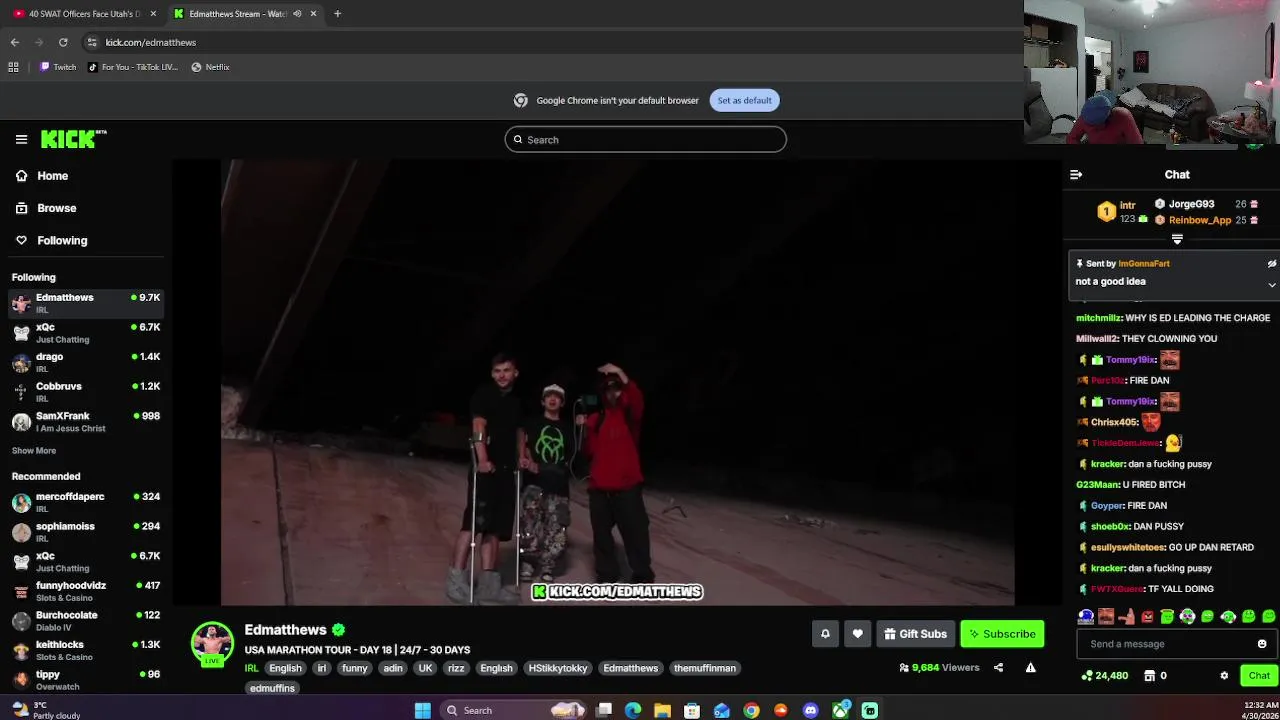Open SamXFrank channel in sidebar
Screen dimensions: 1280x720
click(86, 421)
